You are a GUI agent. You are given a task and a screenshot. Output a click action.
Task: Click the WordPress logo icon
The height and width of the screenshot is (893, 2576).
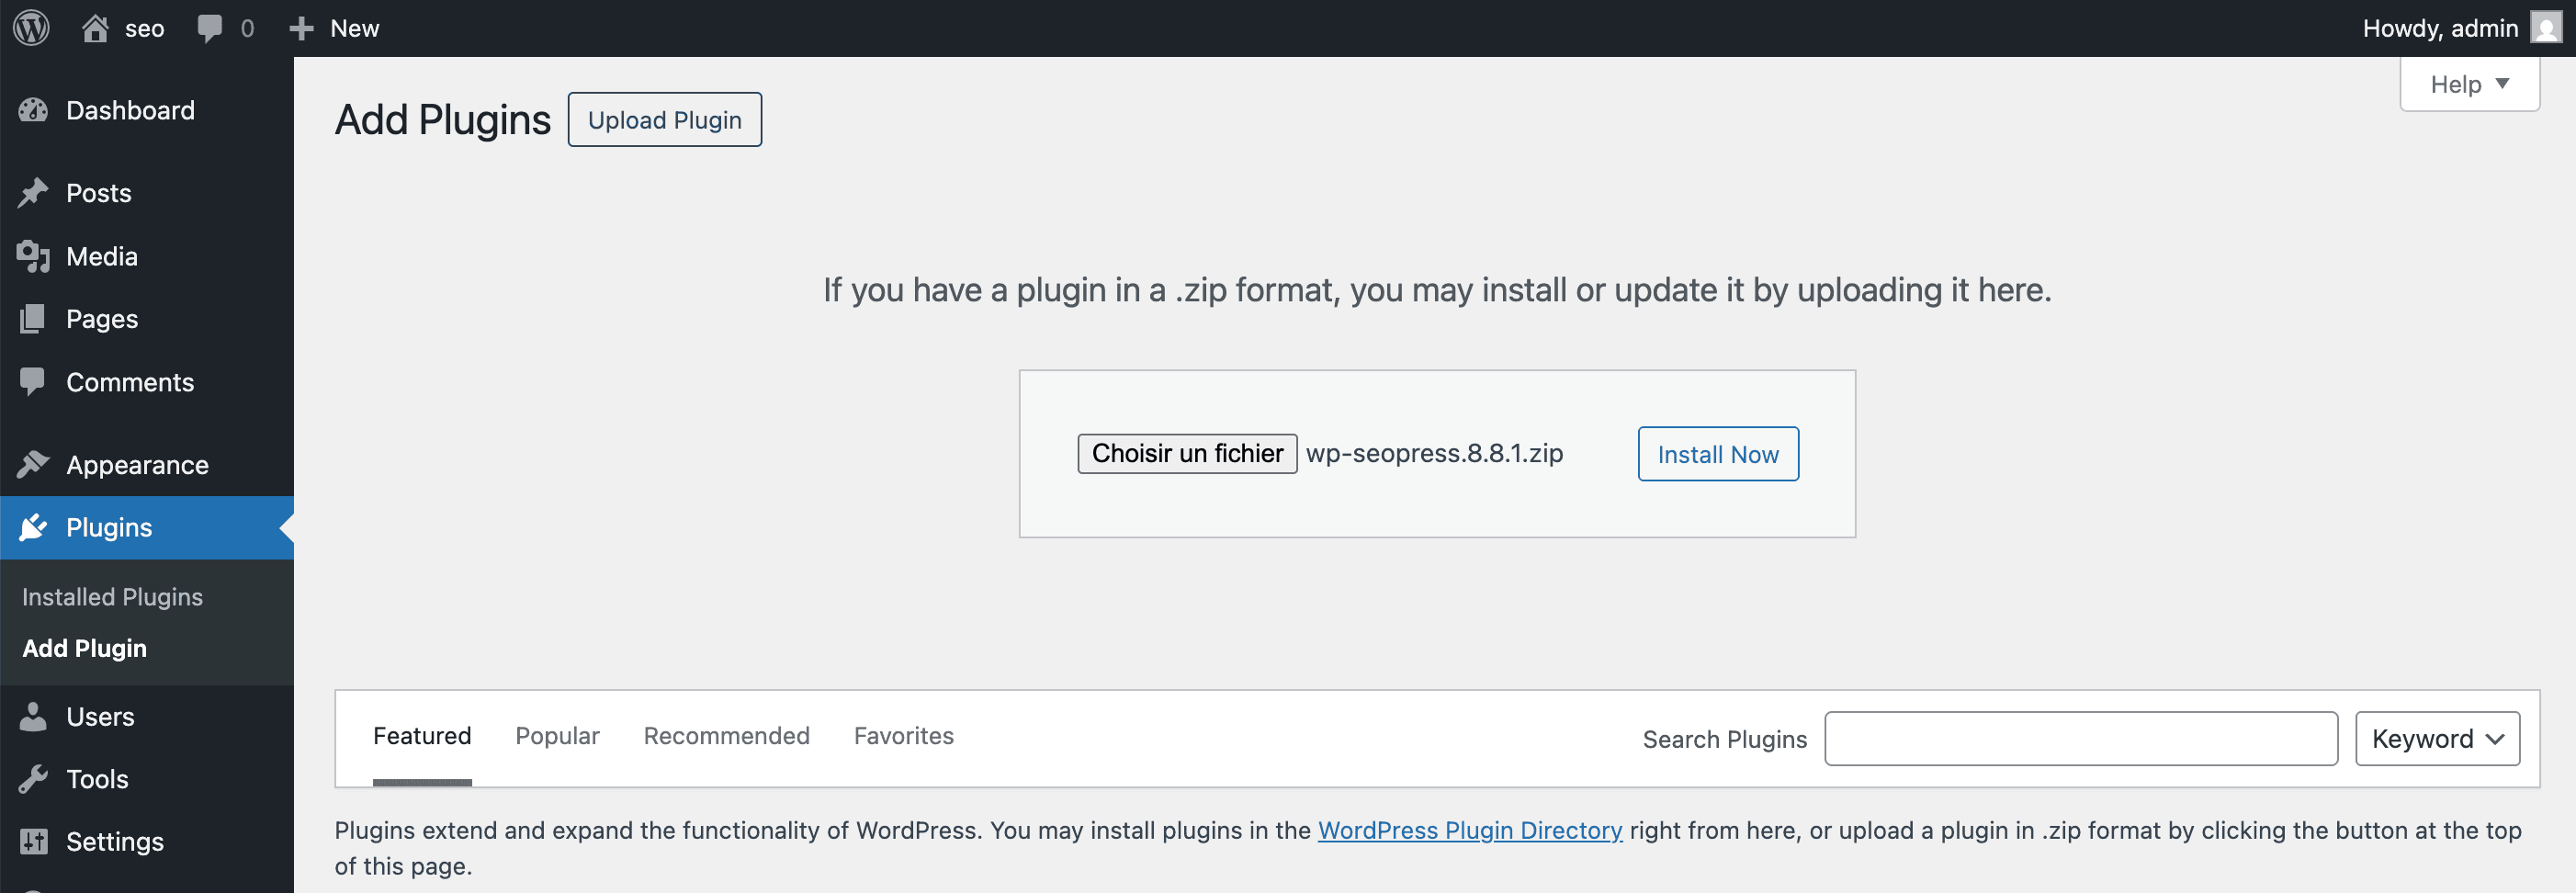pos(32,28)
